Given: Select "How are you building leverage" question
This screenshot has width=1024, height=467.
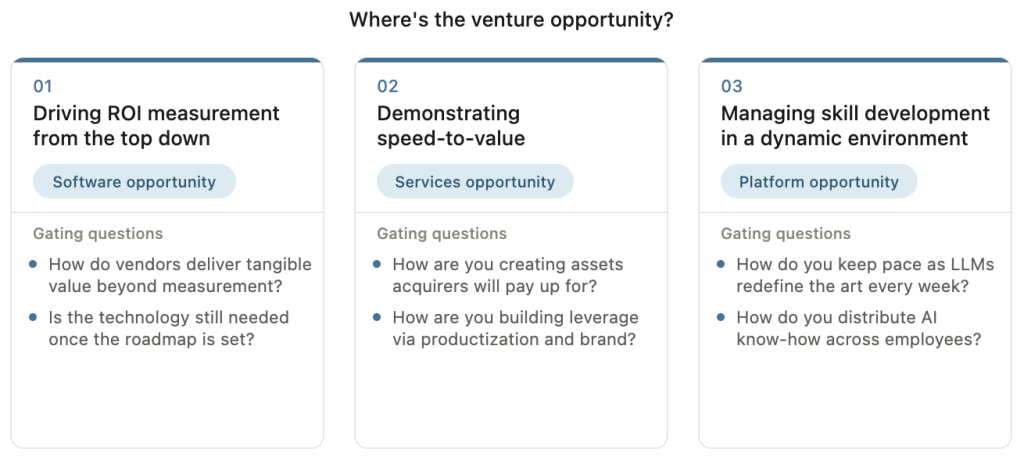Looking at the screenshot, I should pyautogui.click(x=515, y=328).
